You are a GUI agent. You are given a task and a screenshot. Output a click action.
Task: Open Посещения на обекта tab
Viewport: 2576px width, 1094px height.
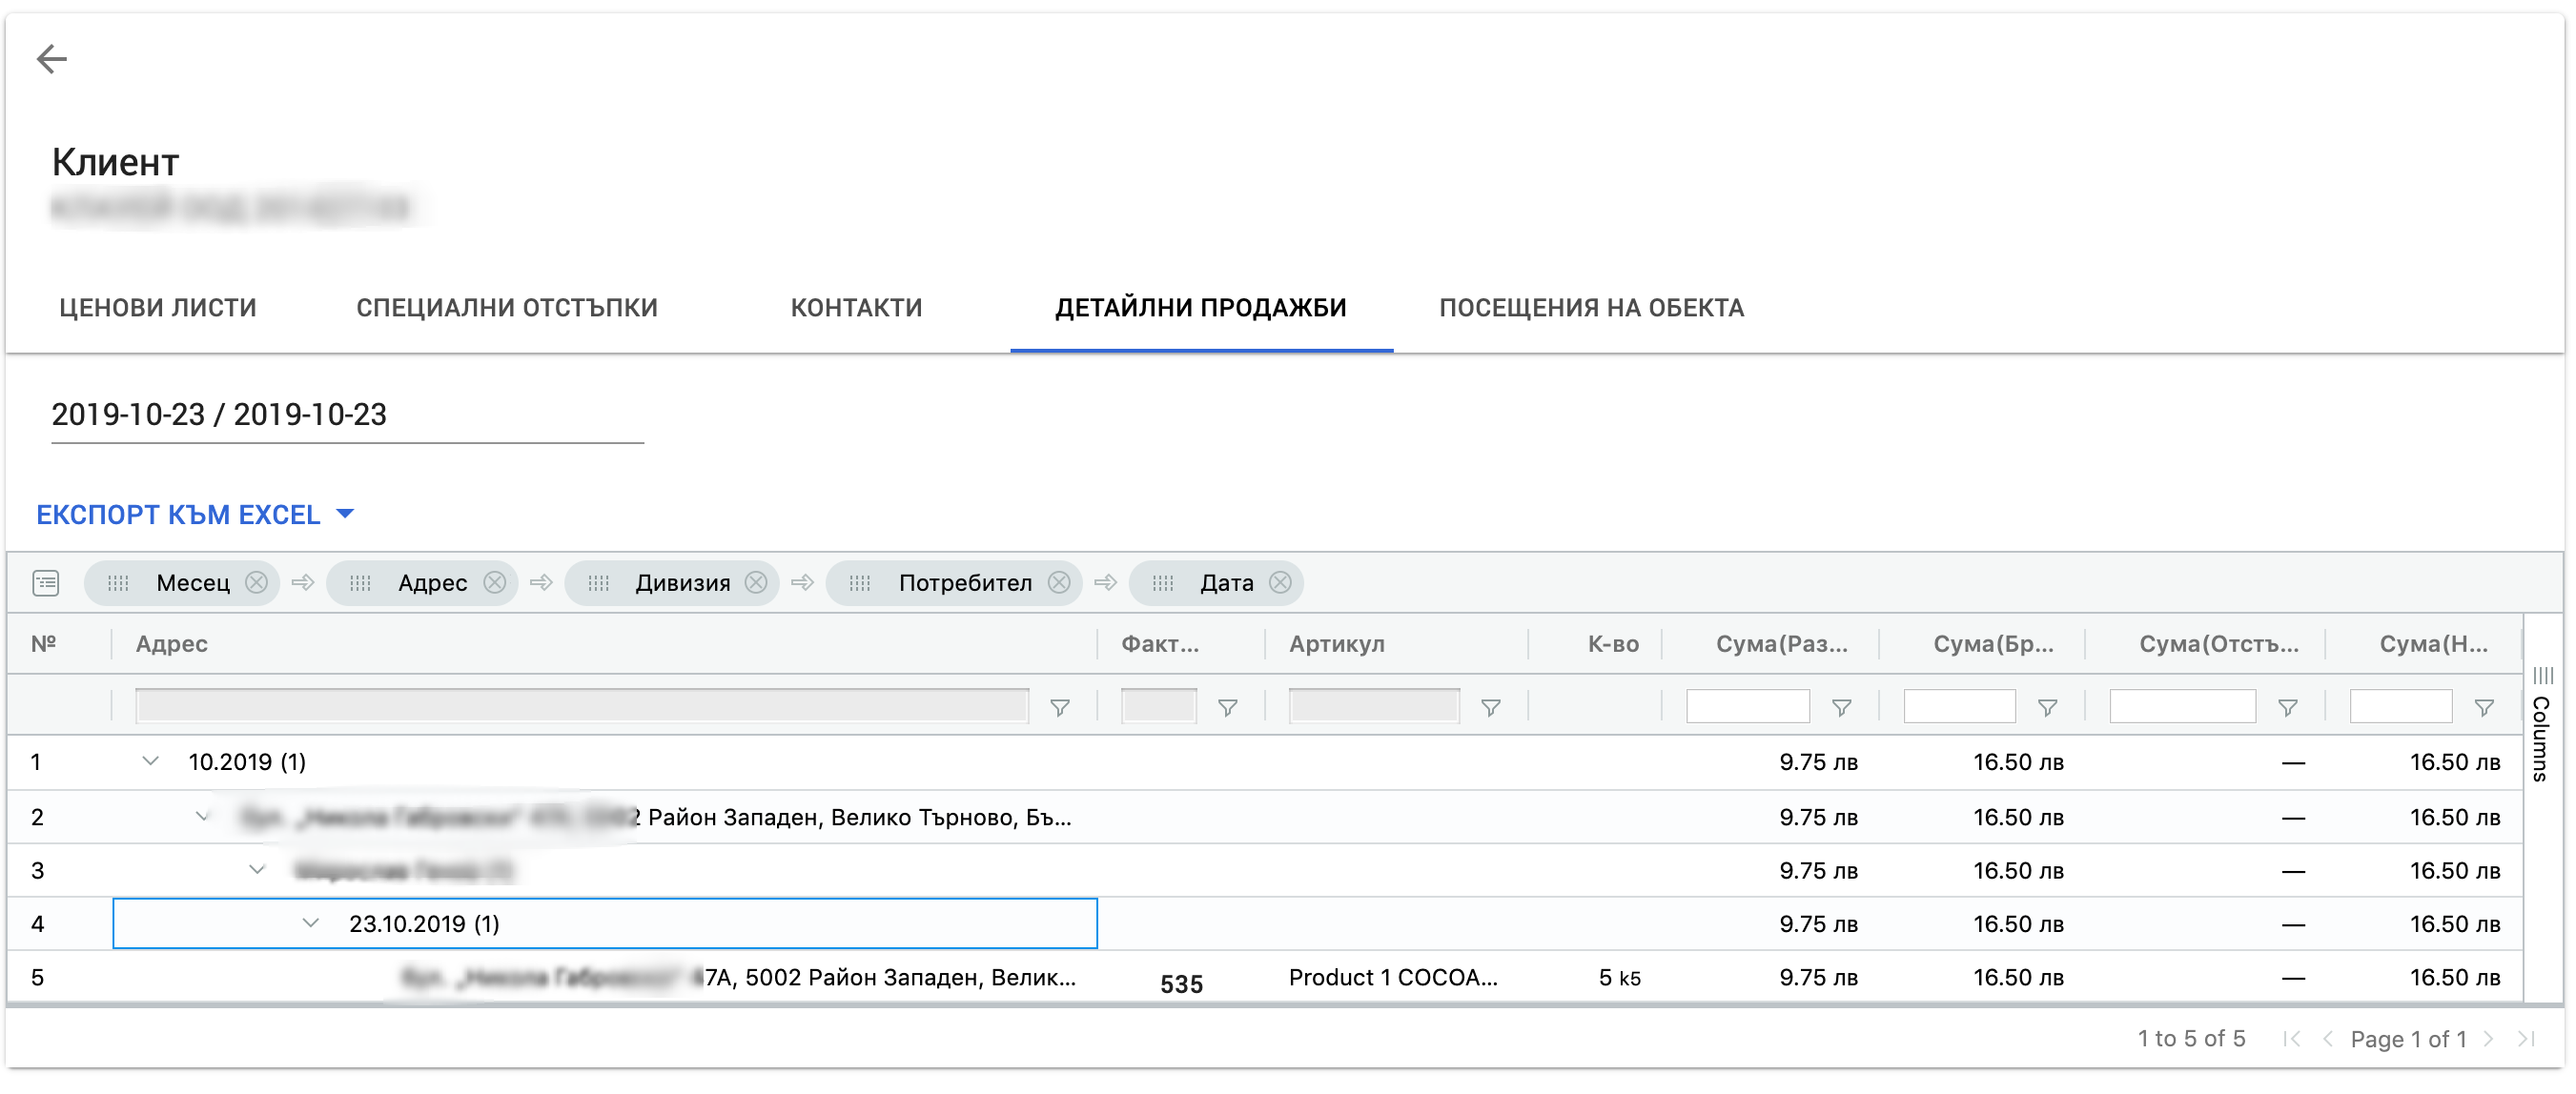click(x=1591, y=307)
